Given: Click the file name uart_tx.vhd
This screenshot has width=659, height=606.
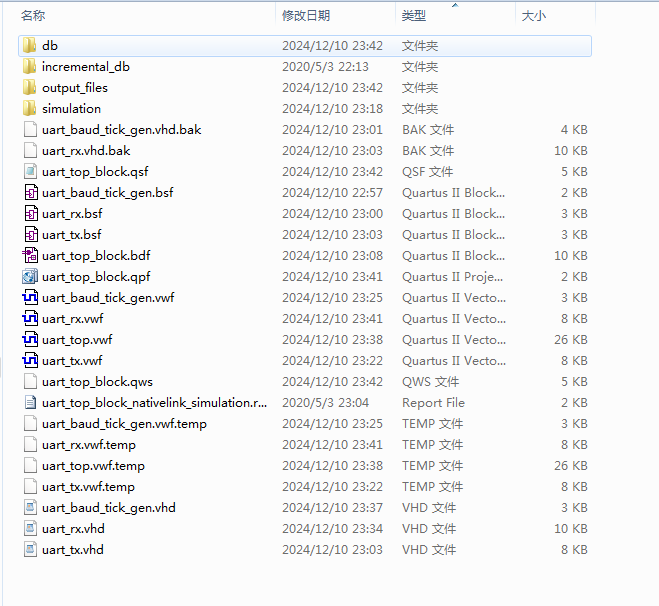Looking at the screenshot, I should (73, 550).
